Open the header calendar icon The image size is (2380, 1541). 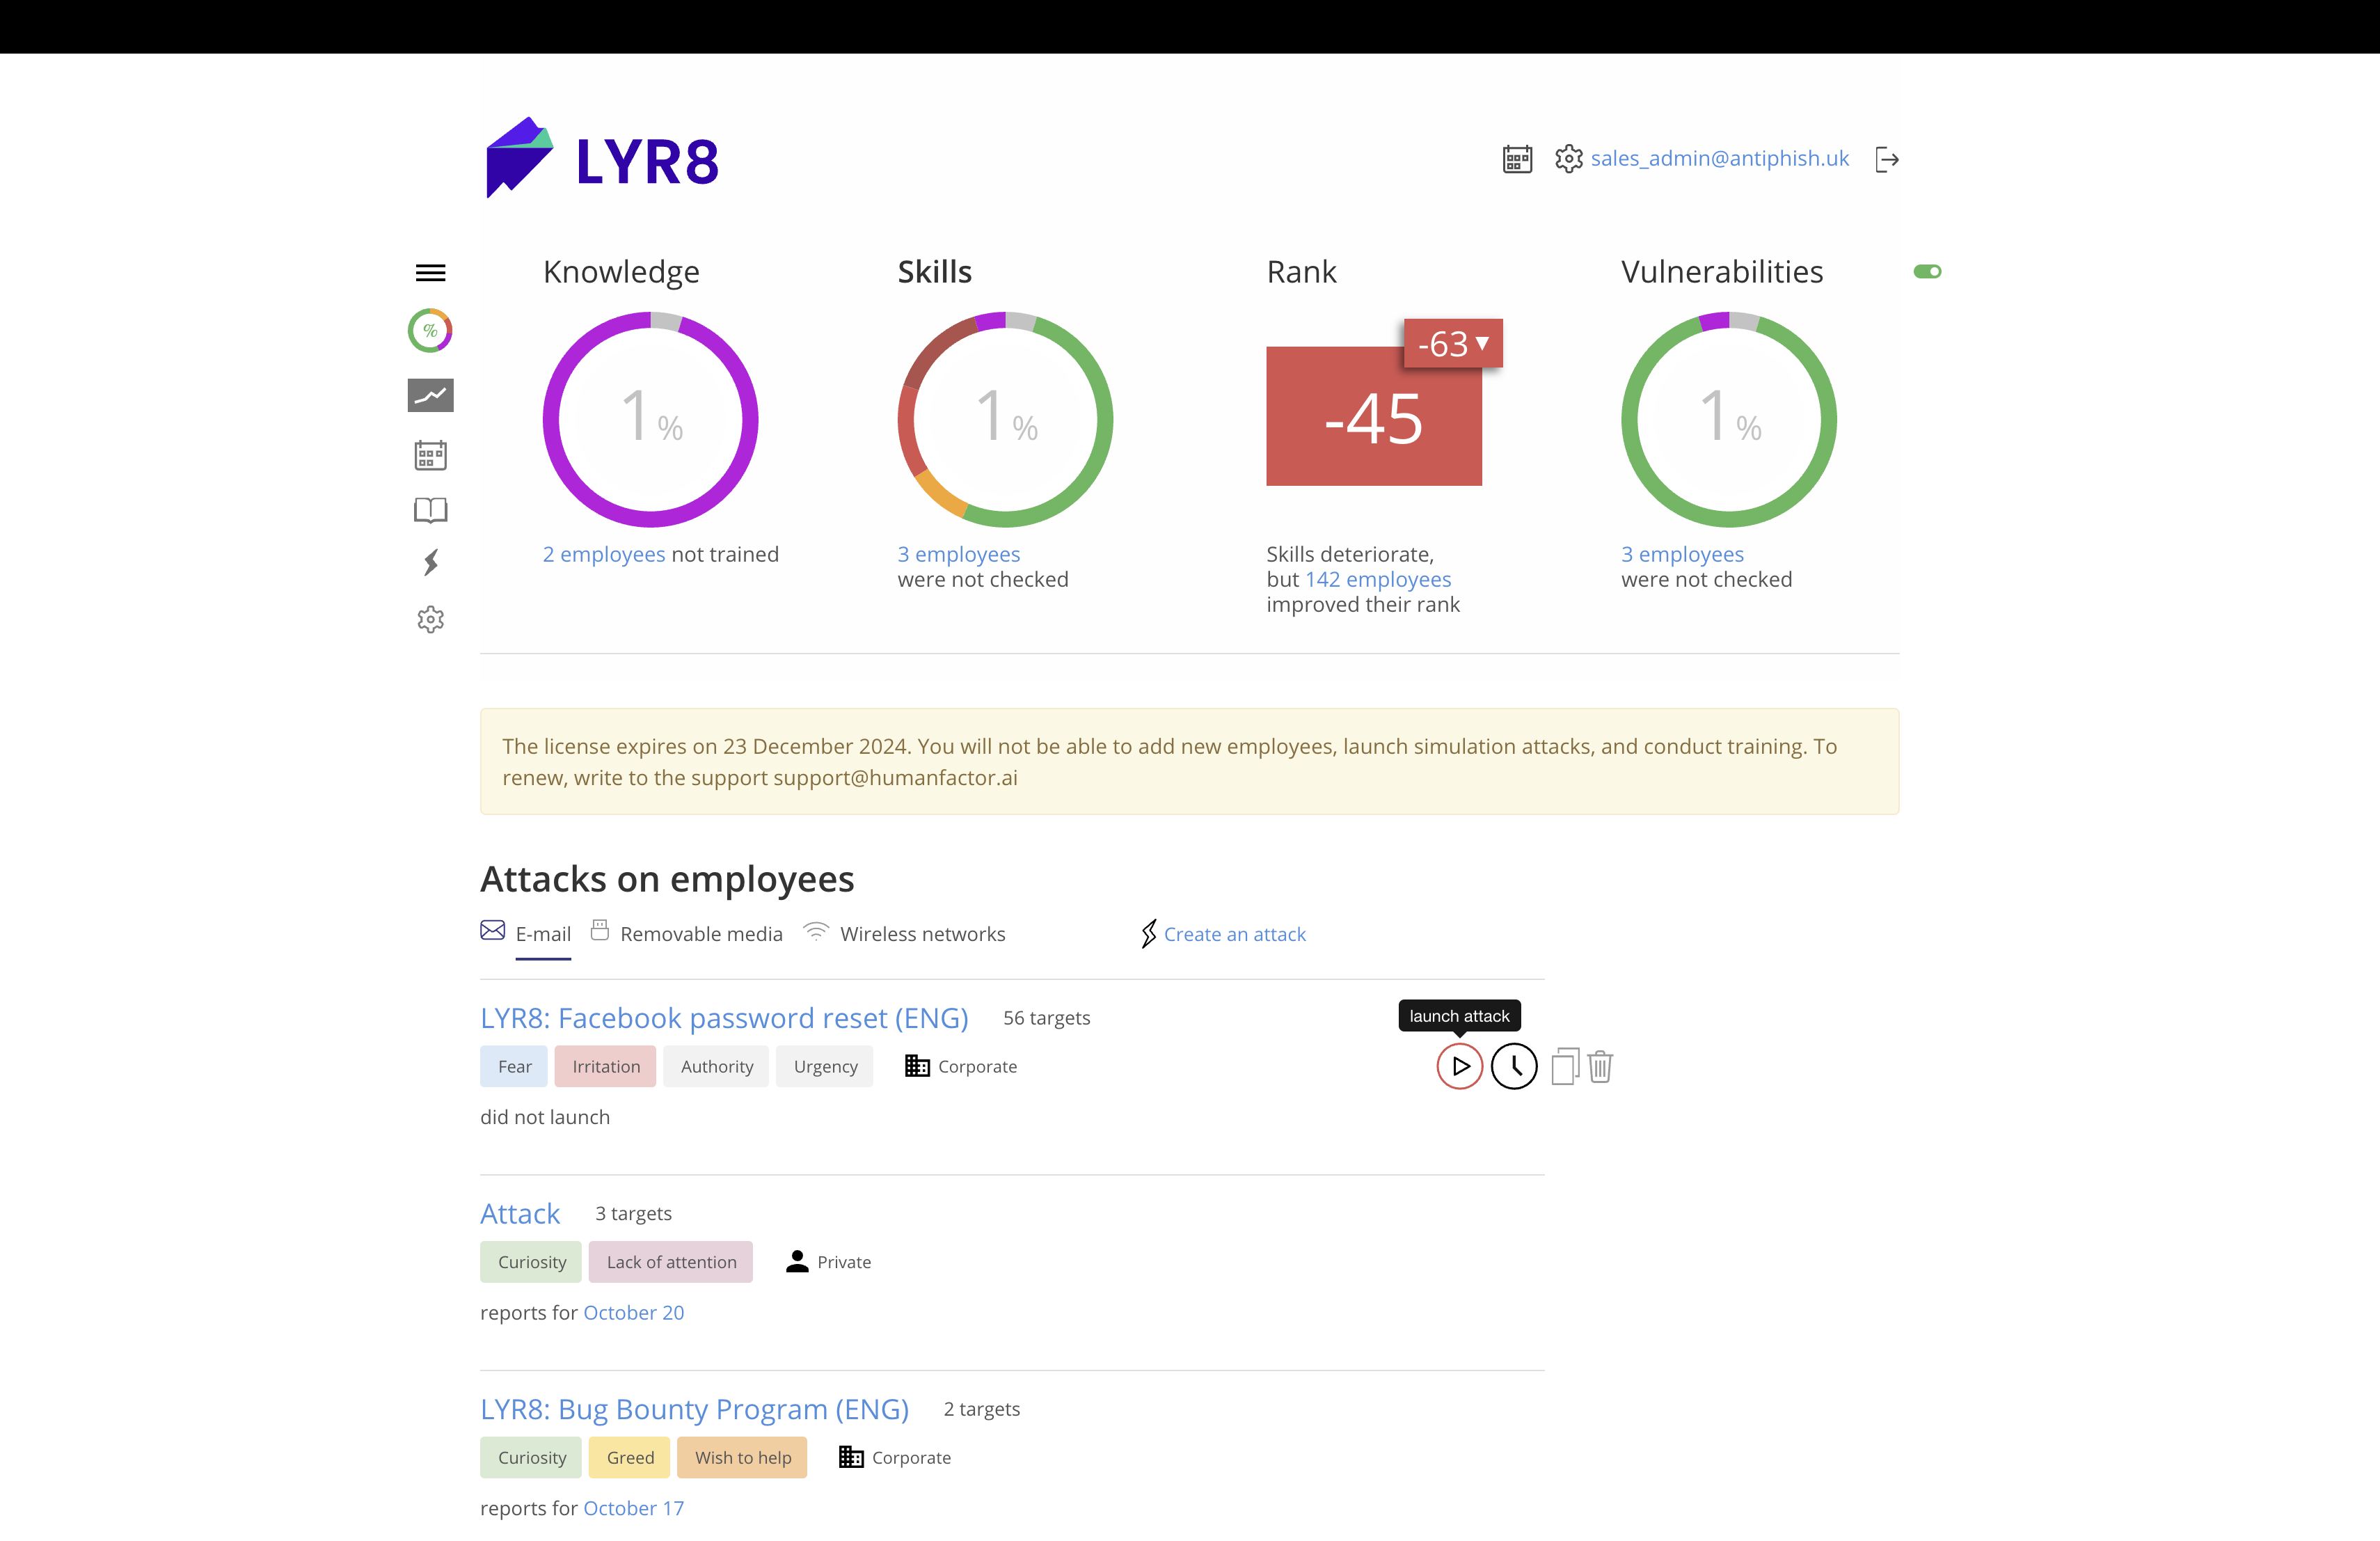1517,159
